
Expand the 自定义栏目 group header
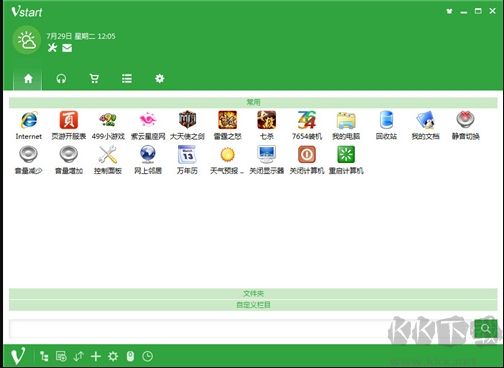click(253, 305)
